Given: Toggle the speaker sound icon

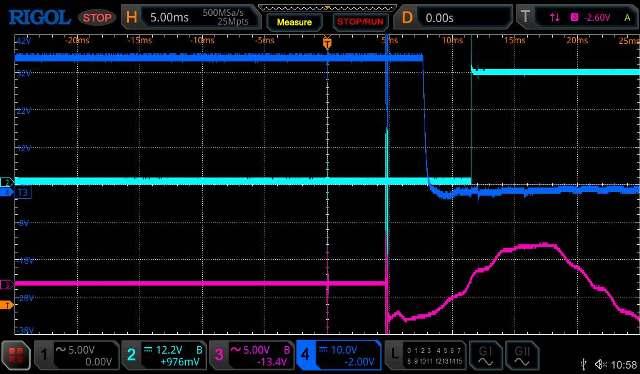Looking at the screenshot, I should [600, 364].
